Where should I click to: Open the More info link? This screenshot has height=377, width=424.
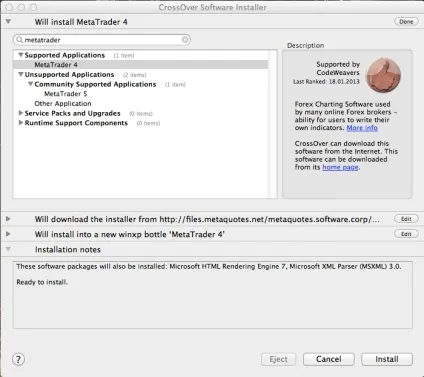(362, 128)
